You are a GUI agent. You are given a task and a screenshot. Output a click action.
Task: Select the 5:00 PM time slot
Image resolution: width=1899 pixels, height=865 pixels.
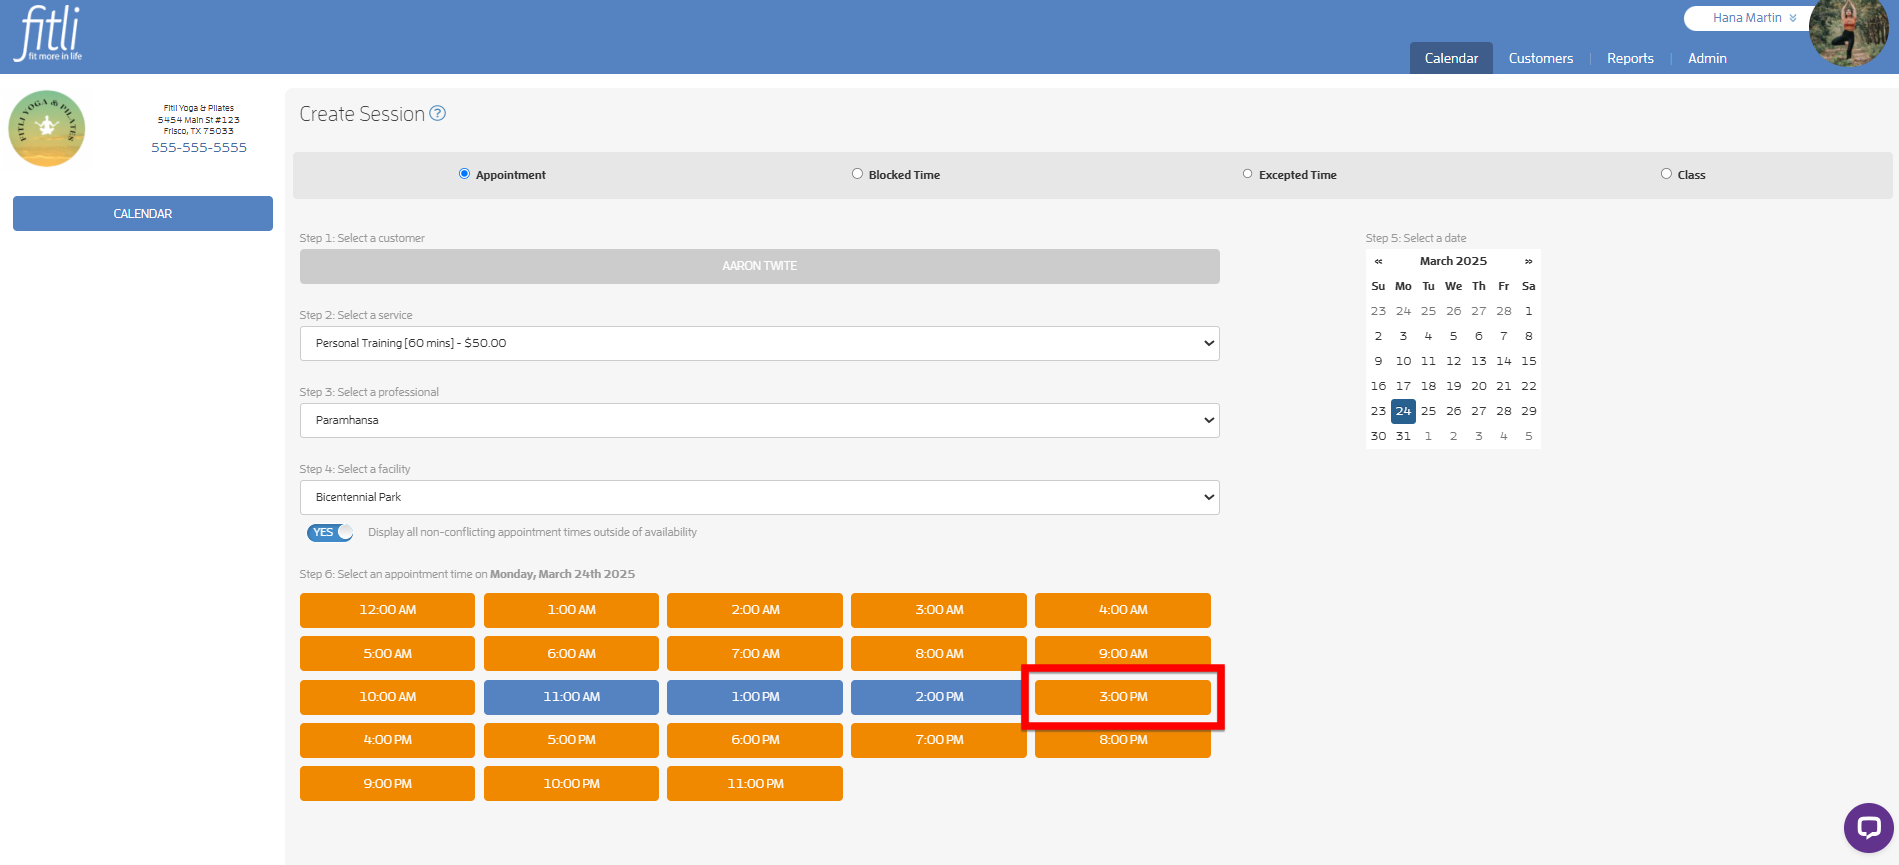pyautogui.click(x=571, y=740)
